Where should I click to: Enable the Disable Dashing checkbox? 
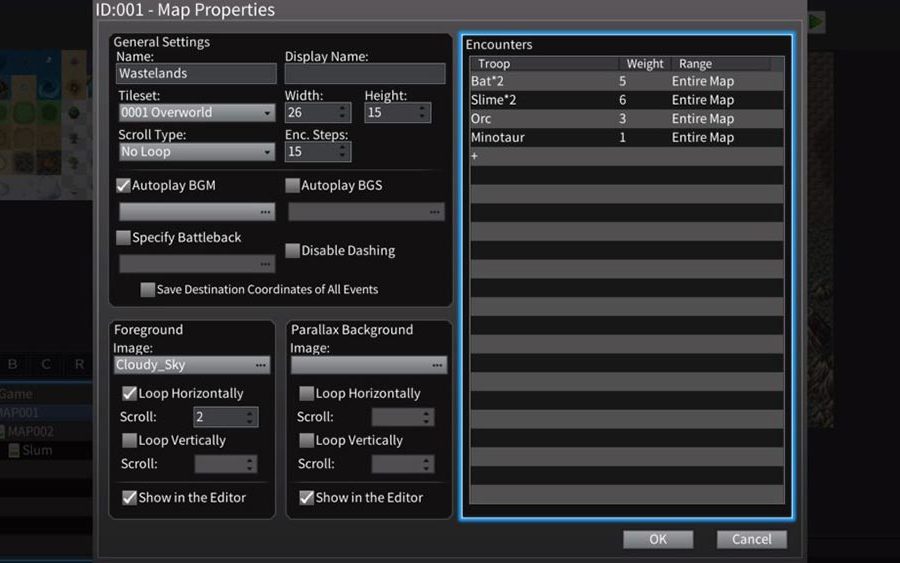pos(293,251)
